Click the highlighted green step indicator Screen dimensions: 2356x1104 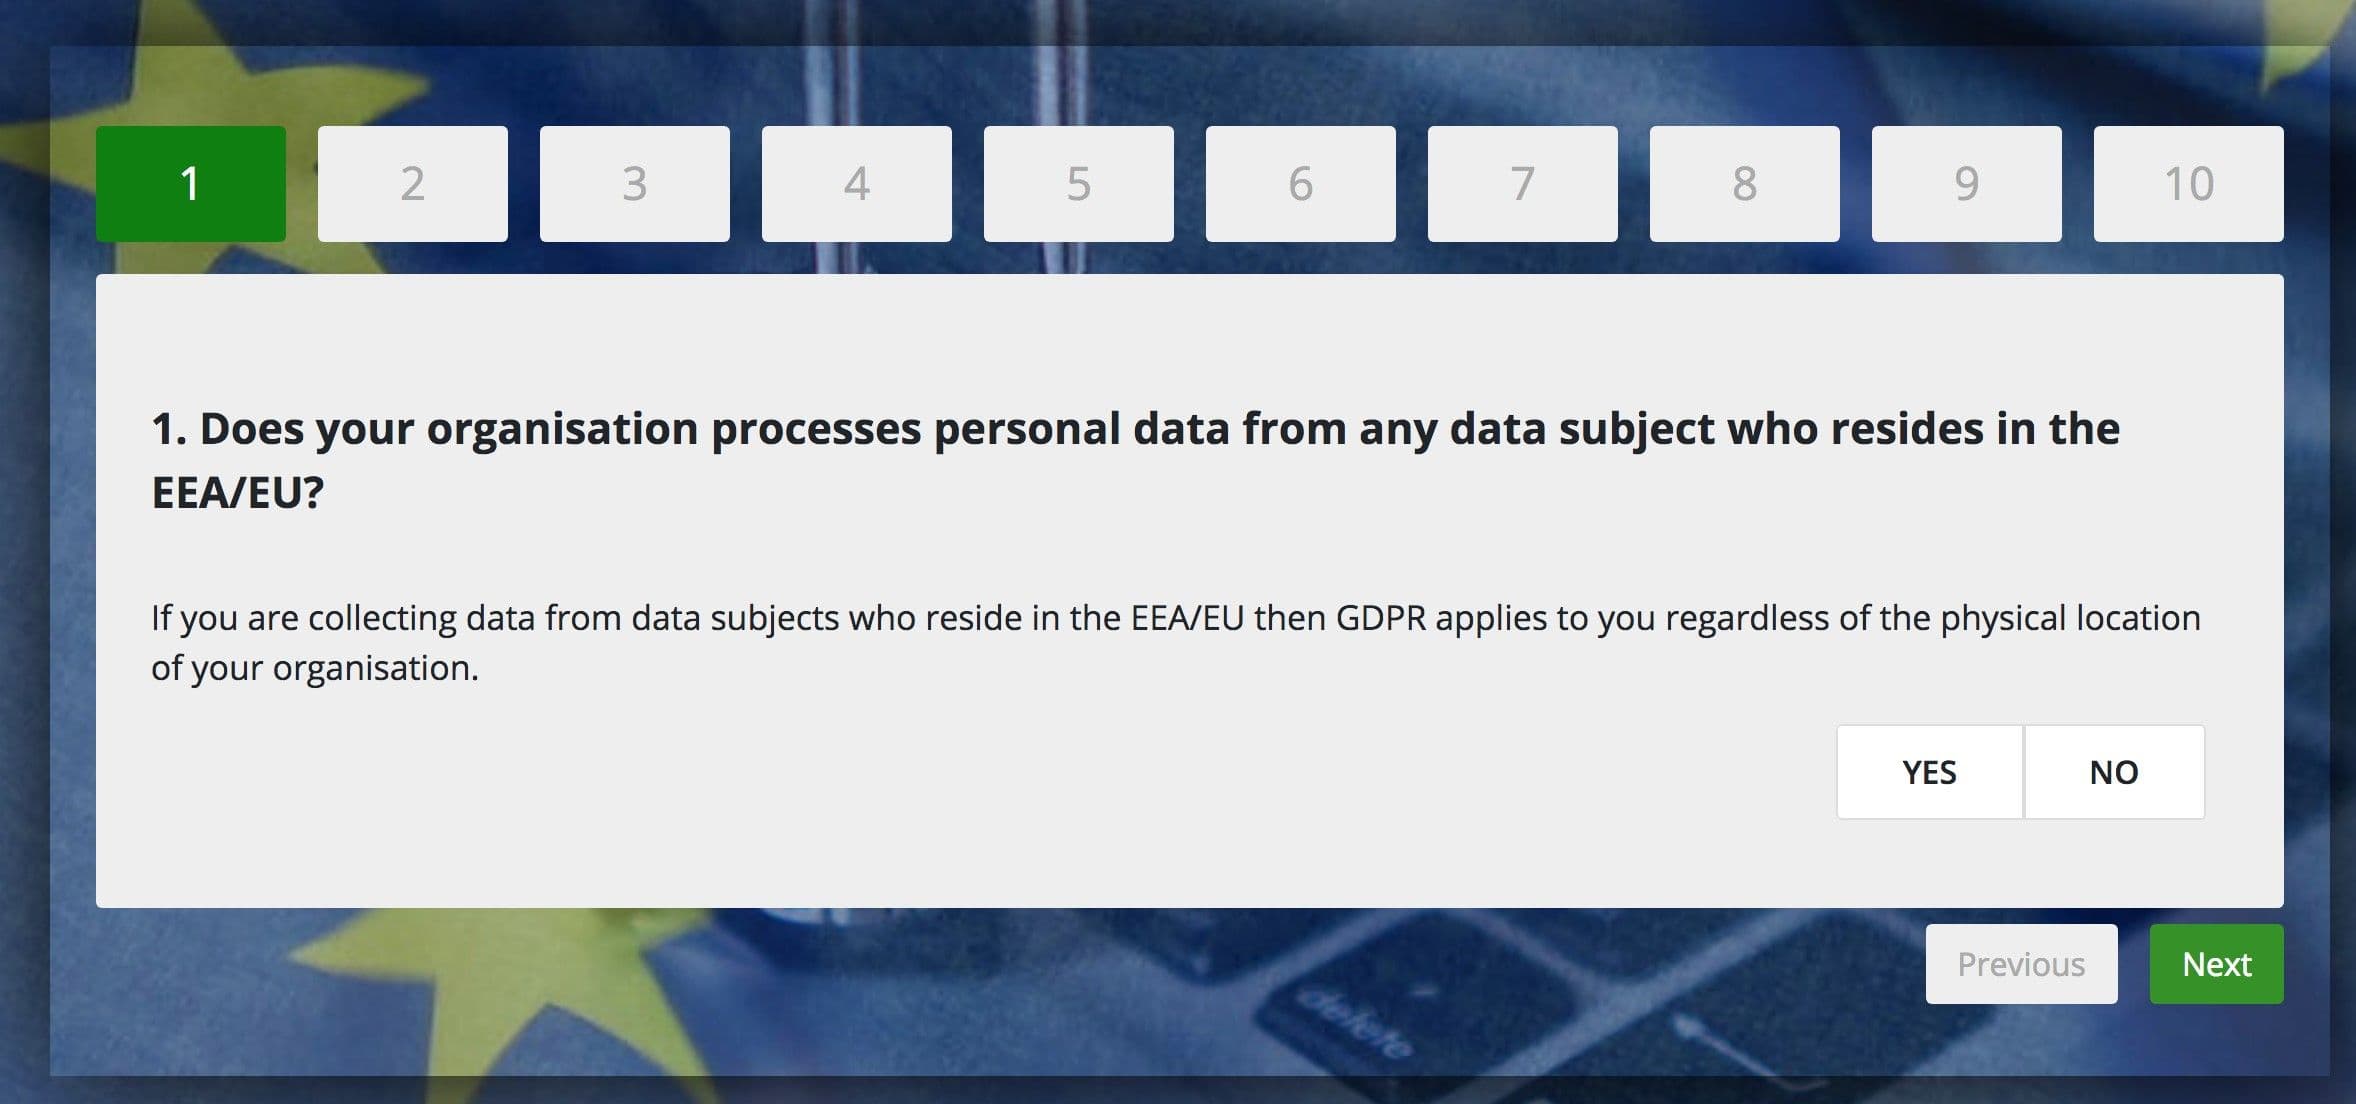[190, 183]
